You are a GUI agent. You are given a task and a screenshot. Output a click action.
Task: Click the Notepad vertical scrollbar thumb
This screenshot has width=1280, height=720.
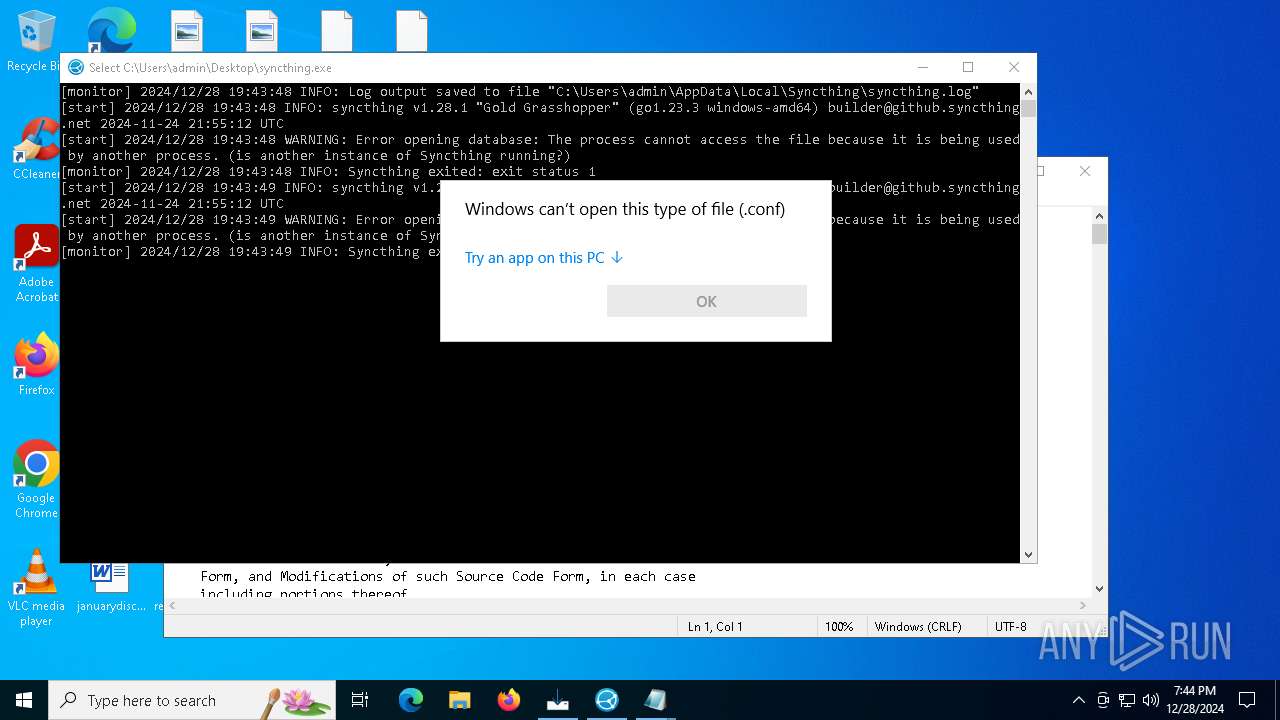click(x=1099, y=234)
